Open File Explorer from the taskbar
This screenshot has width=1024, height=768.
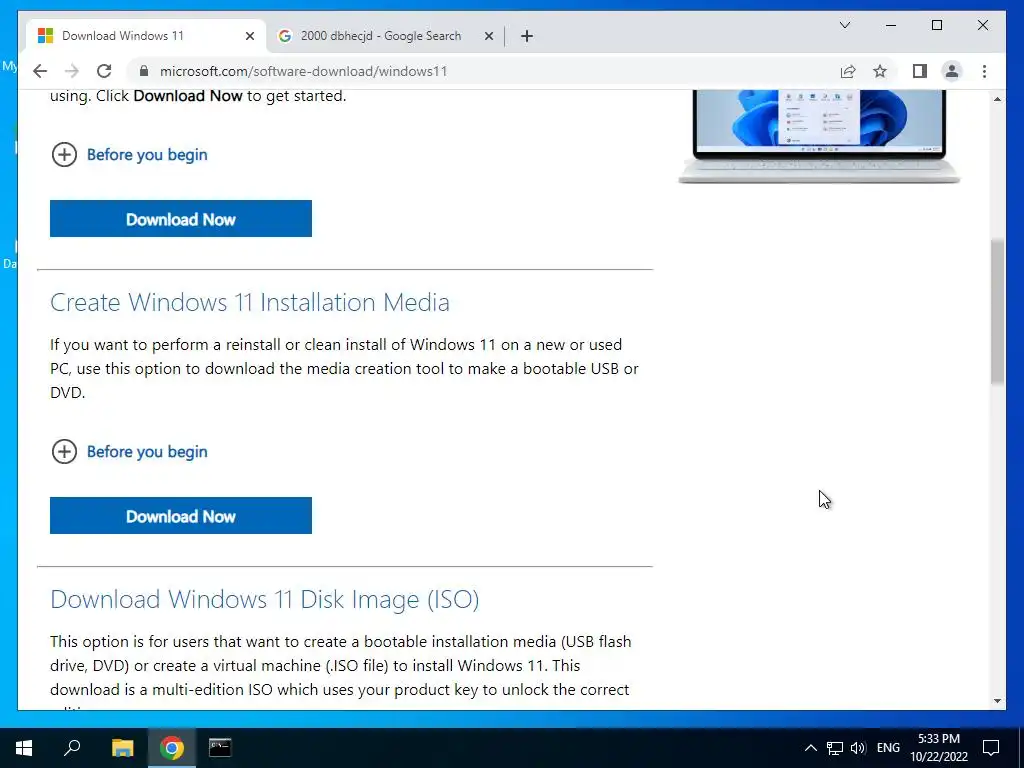click(x=122, y=748)
